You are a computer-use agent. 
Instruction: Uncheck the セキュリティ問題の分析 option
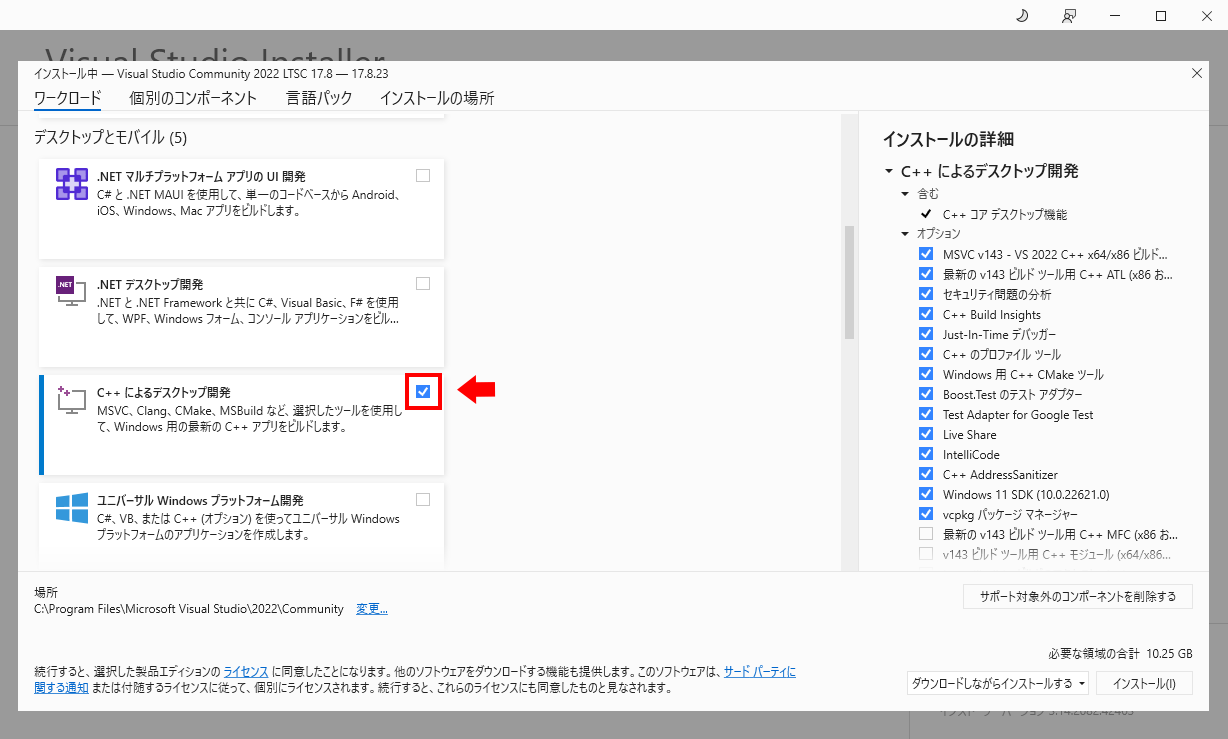pyautogui.click(x=925, y=294)
